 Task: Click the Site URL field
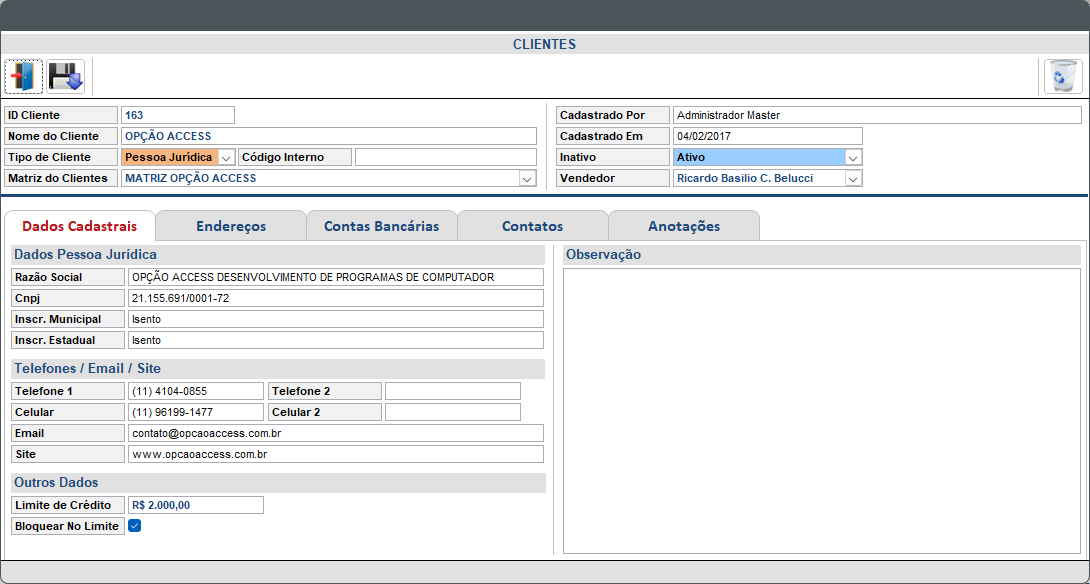point(336,454)
